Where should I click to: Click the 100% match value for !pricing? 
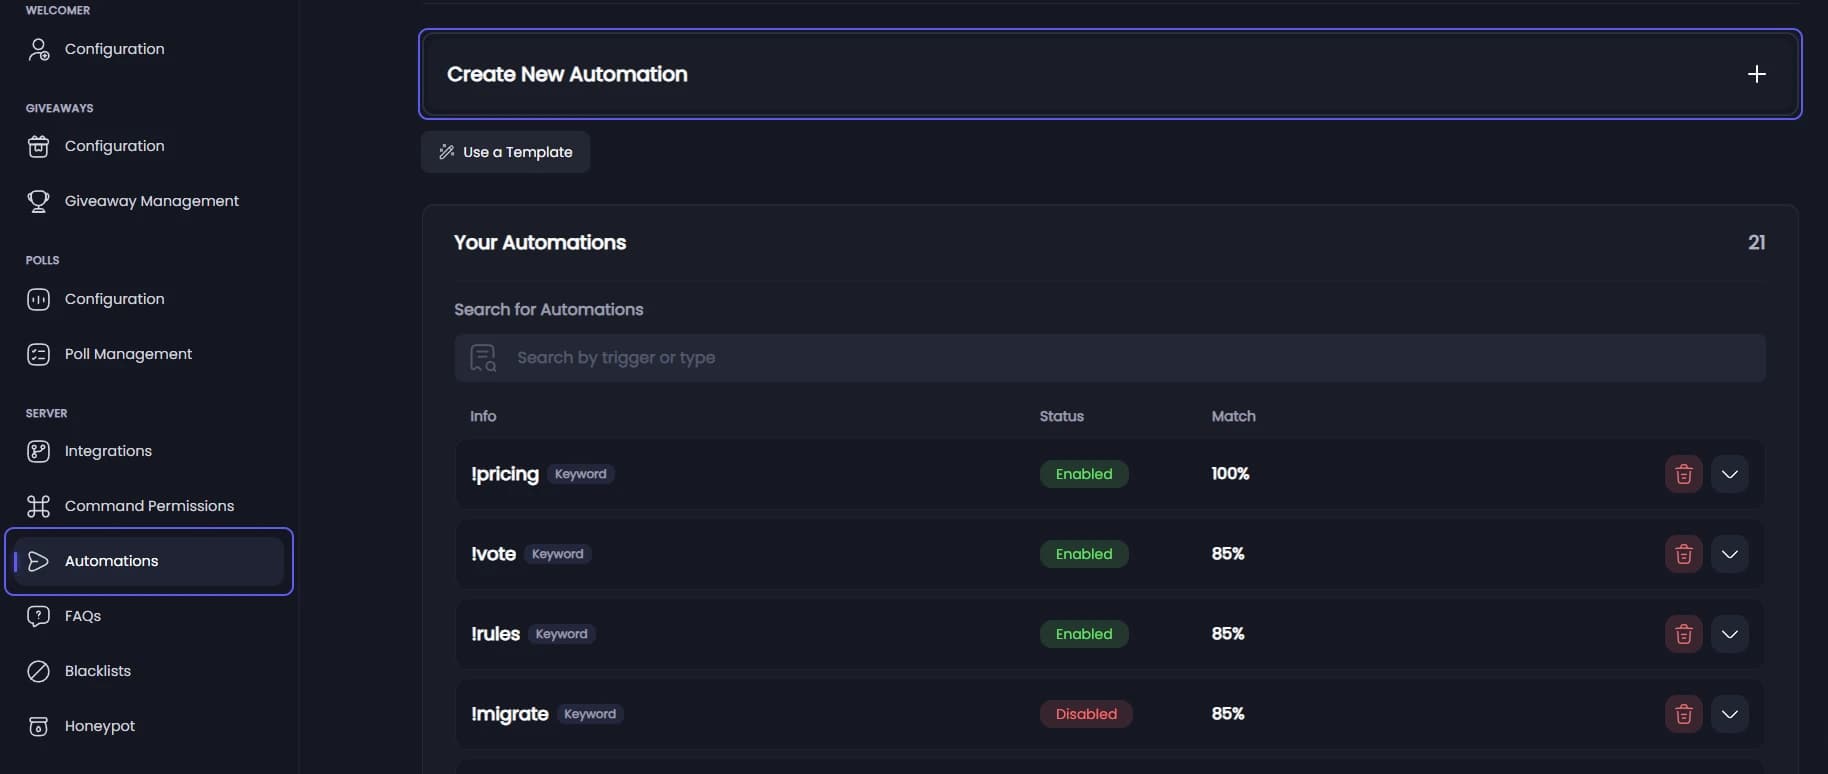coord(1230,474)
